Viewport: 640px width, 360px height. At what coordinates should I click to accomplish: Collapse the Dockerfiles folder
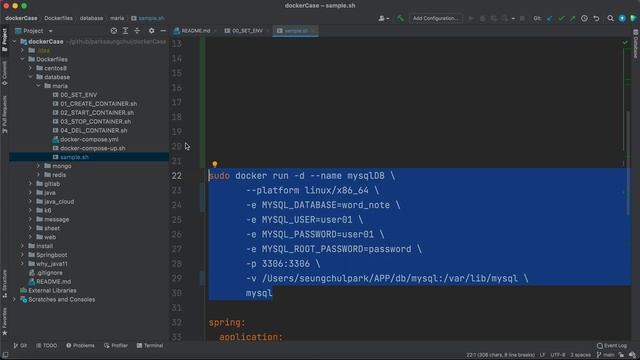(22, 59)
